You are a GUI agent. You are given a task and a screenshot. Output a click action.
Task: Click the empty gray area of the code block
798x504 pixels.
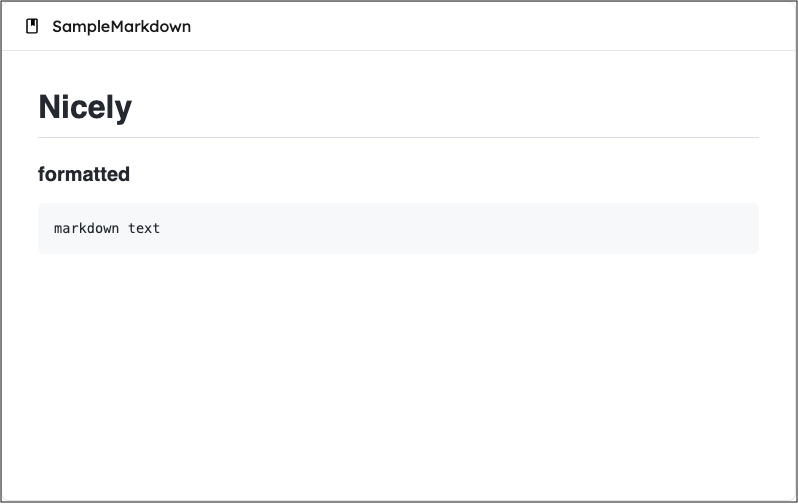click(450, 228)
